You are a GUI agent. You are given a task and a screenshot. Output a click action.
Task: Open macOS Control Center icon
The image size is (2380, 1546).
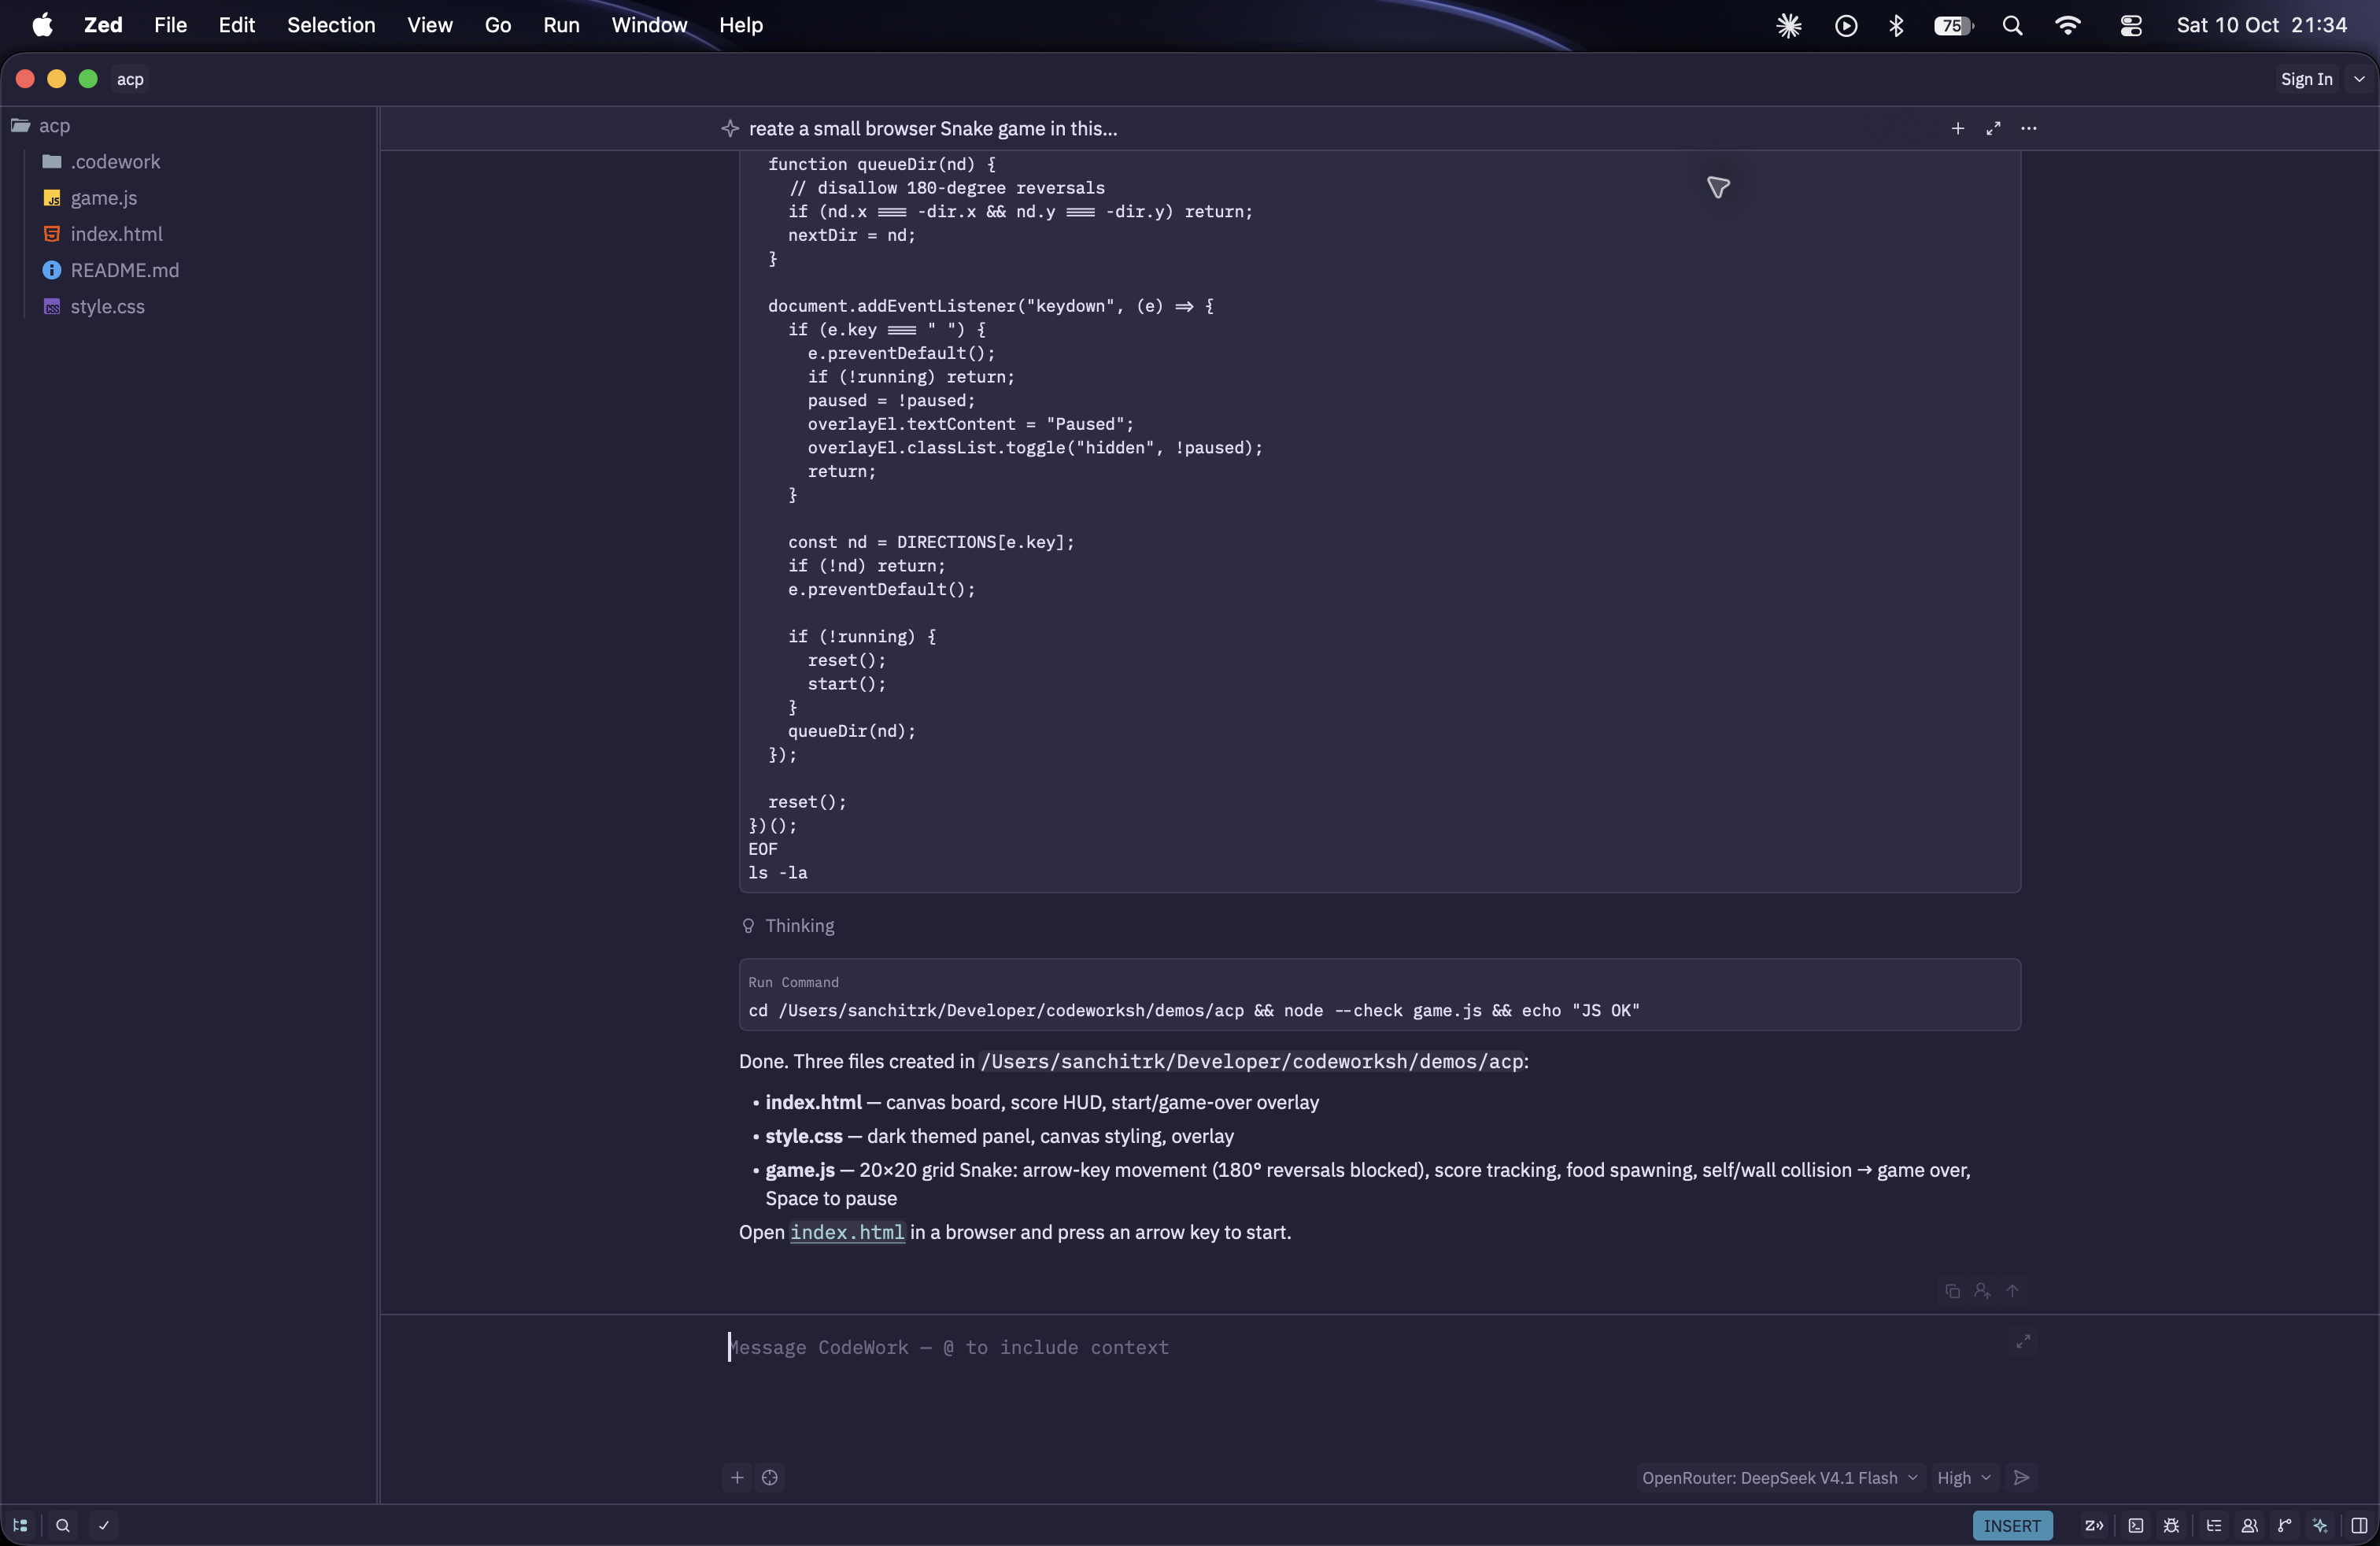(2130, 25)
